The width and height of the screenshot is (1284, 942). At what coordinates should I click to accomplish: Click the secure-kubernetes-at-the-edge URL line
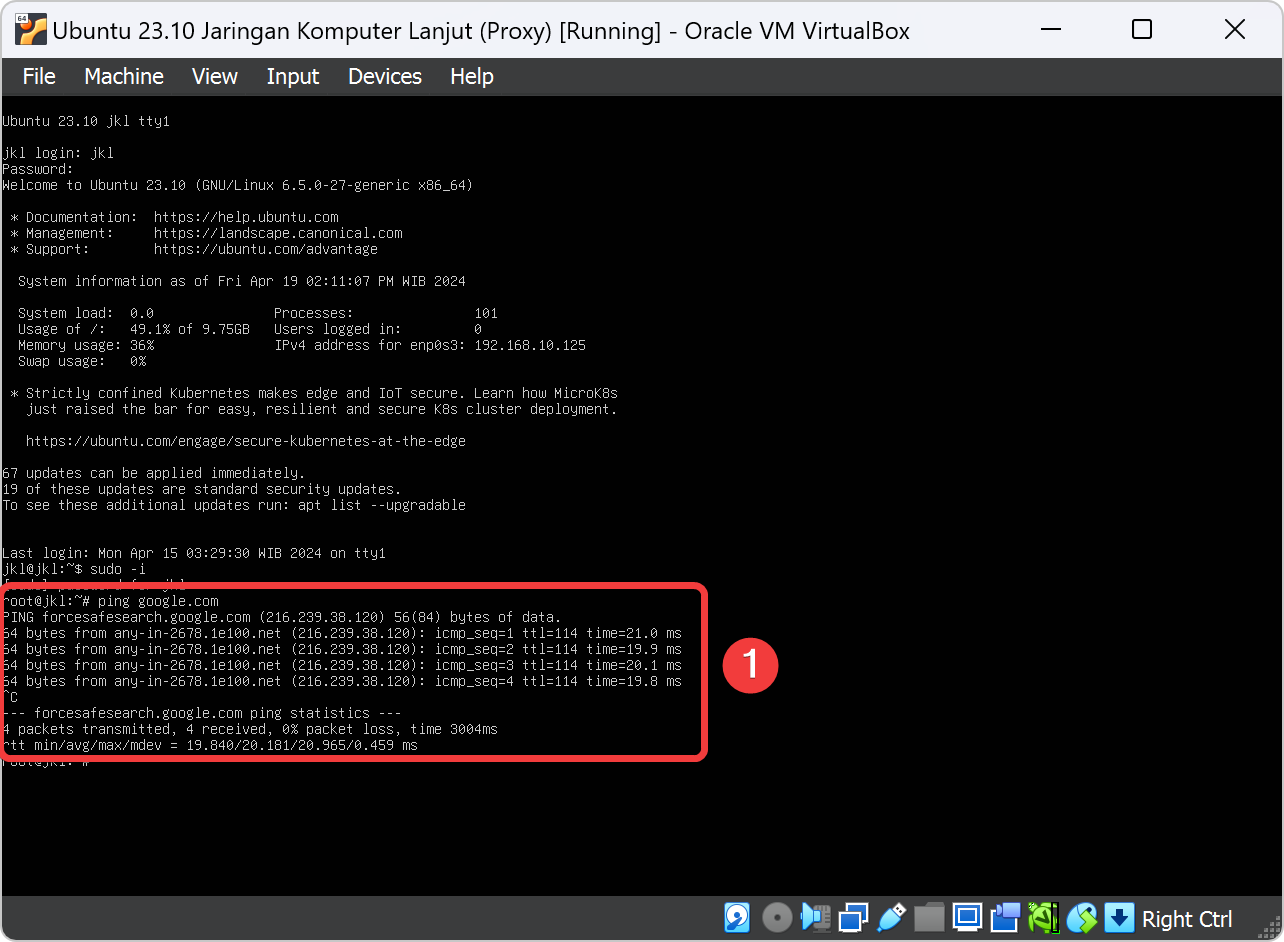coord(246,441)
